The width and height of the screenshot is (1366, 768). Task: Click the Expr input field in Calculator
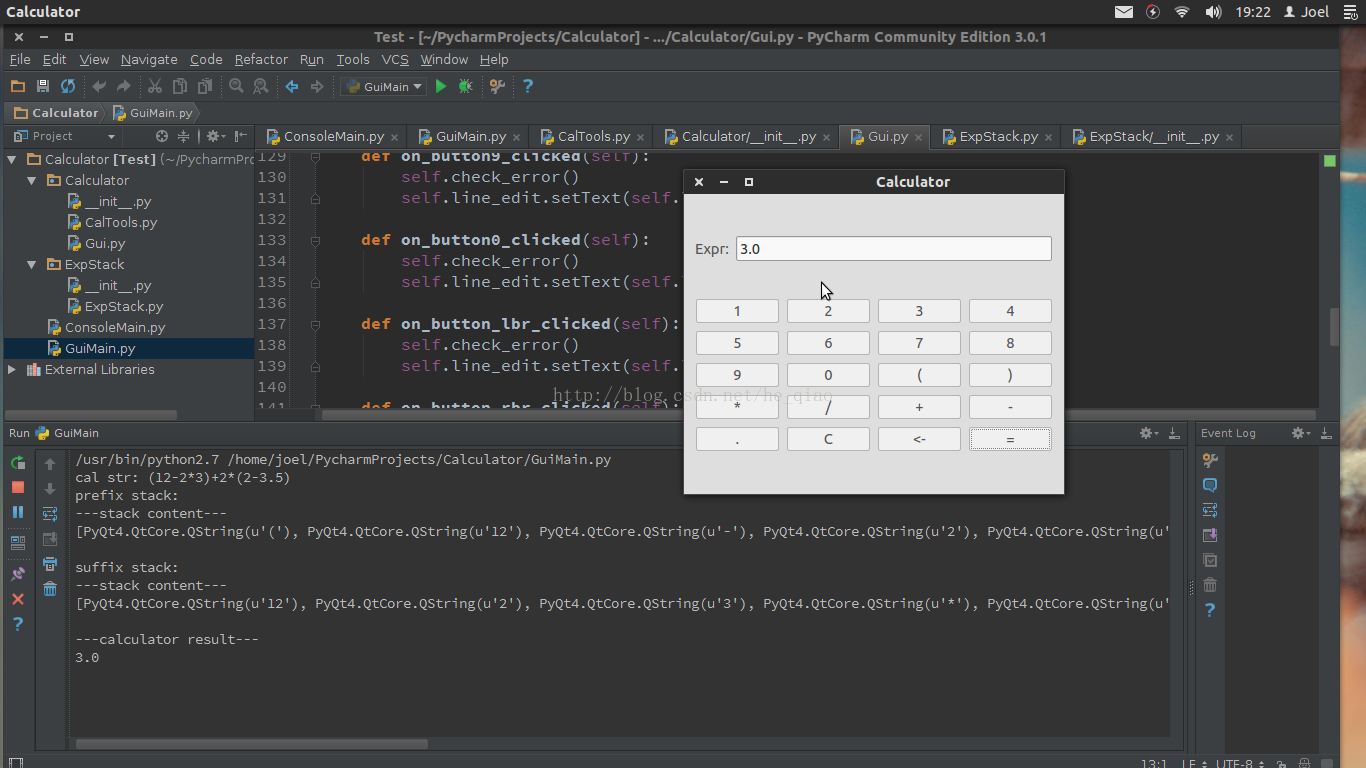pos(893,249)
